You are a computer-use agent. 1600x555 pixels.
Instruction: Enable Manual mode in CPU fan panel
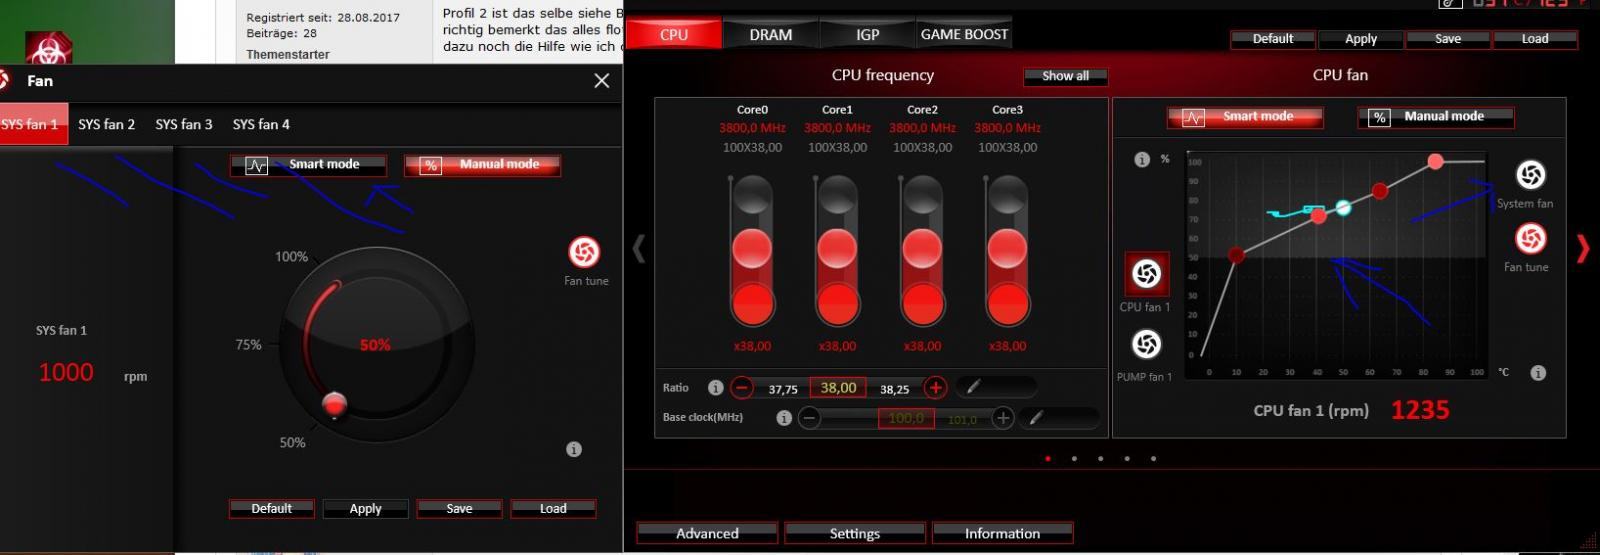tap(1436, 117)
